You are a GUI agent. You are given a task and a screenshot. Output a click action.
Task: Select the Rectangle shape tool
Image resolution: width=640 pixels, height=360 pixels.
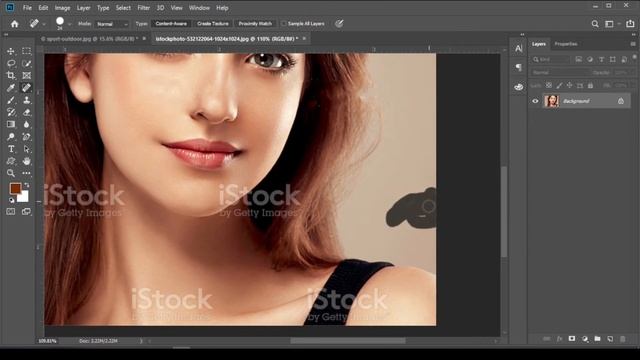pos(11,161)
